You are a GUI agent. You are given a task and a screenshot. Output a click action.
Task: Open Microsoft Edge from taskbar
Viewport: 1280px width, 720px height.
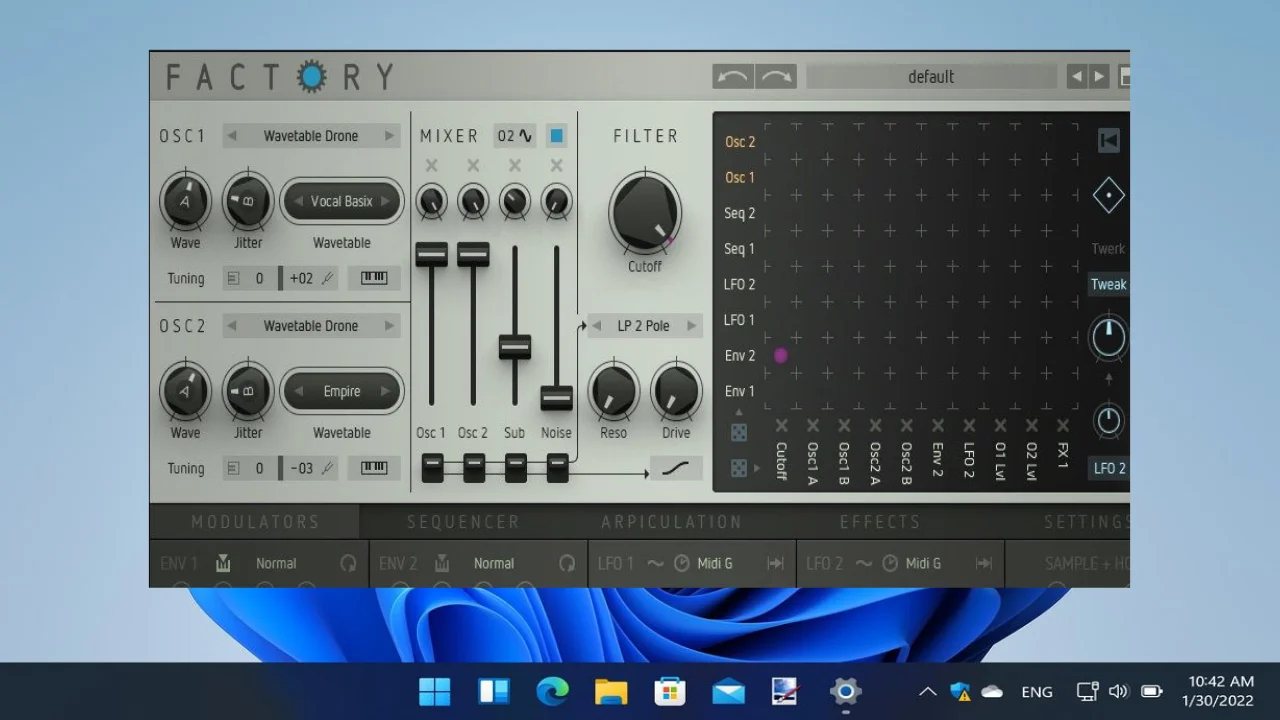click(x=552, y=691)
